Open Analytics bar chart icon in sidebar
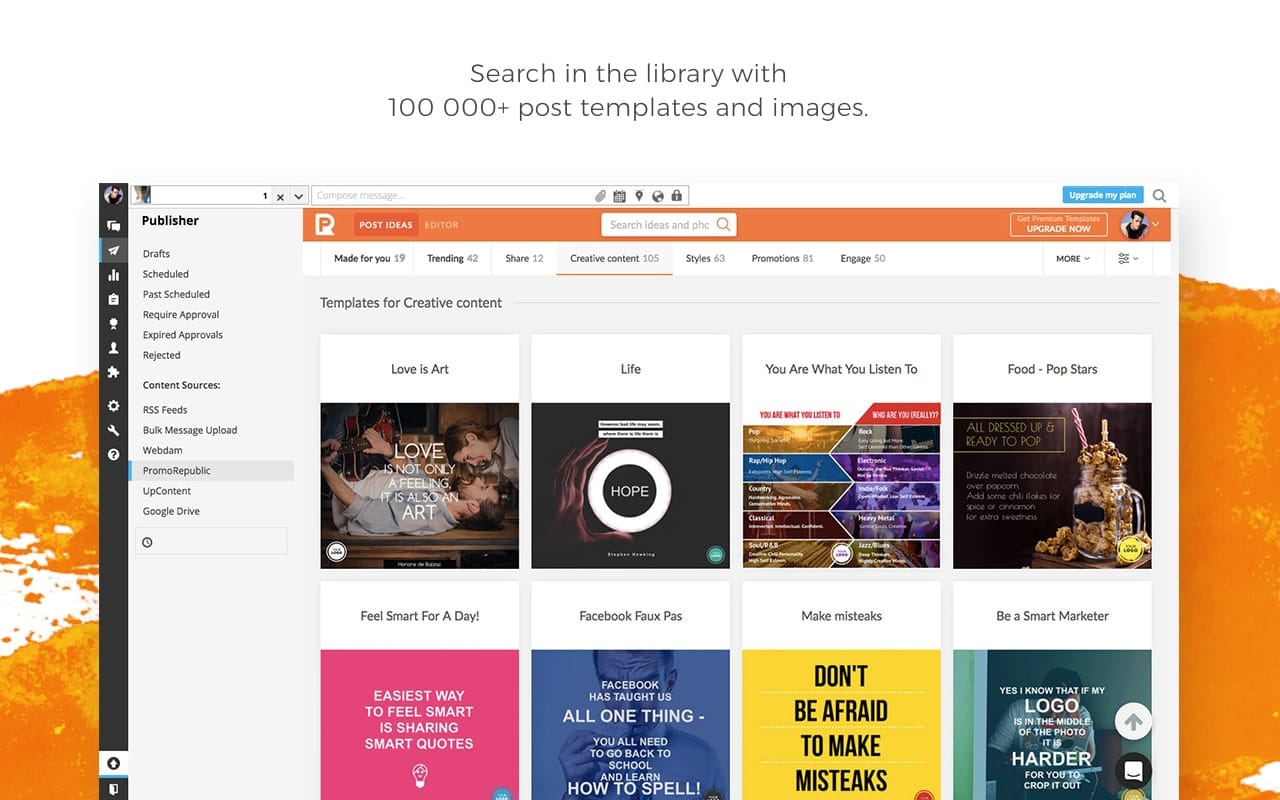1280x800 pixels. [113, 275]
